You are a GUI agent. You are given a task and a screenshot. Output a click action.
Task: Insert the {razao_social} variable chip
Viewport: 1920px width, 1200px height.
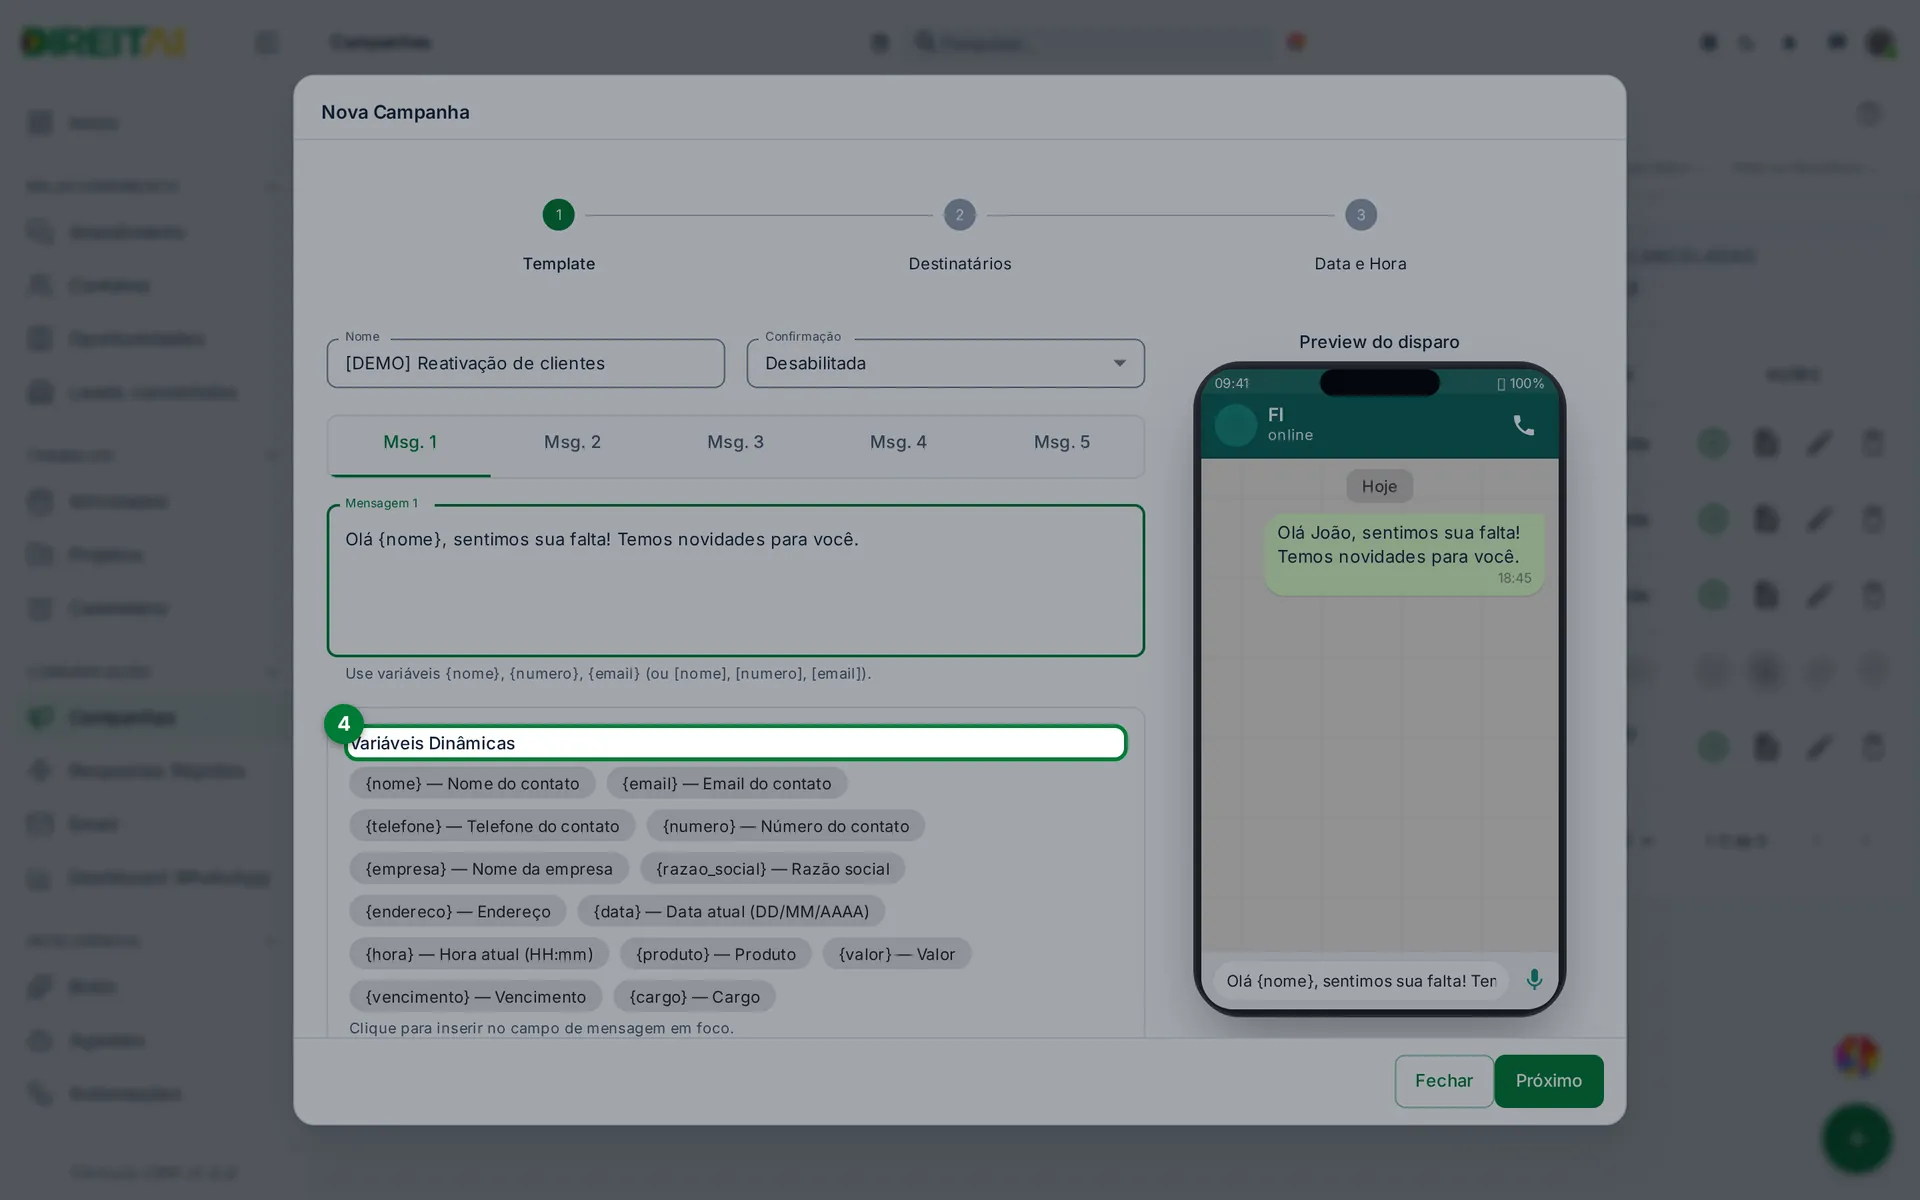772,869
